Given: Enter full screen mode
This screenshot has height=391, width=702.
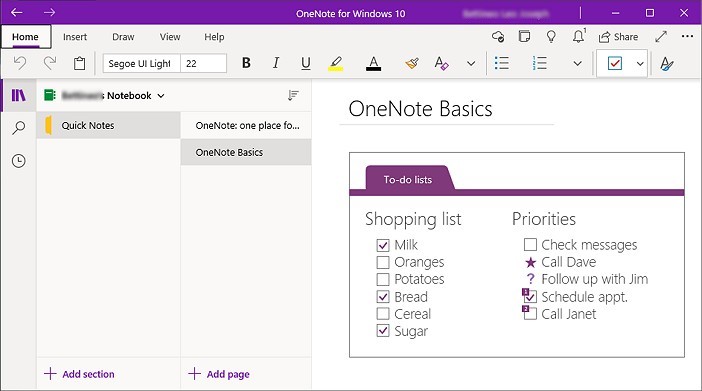Looking at the screenshot, I should coord(661,37).
